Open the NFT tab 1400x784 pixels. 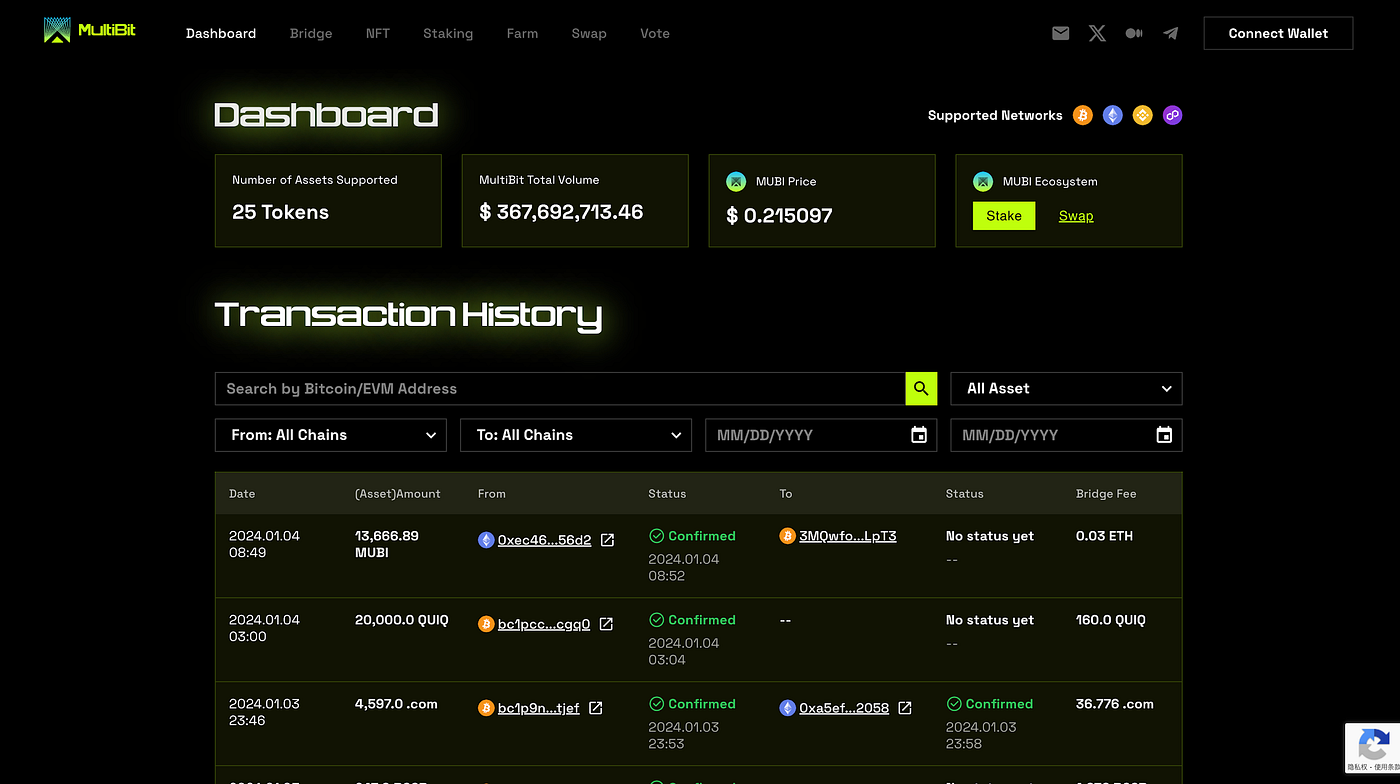click(x=378, y=33)
